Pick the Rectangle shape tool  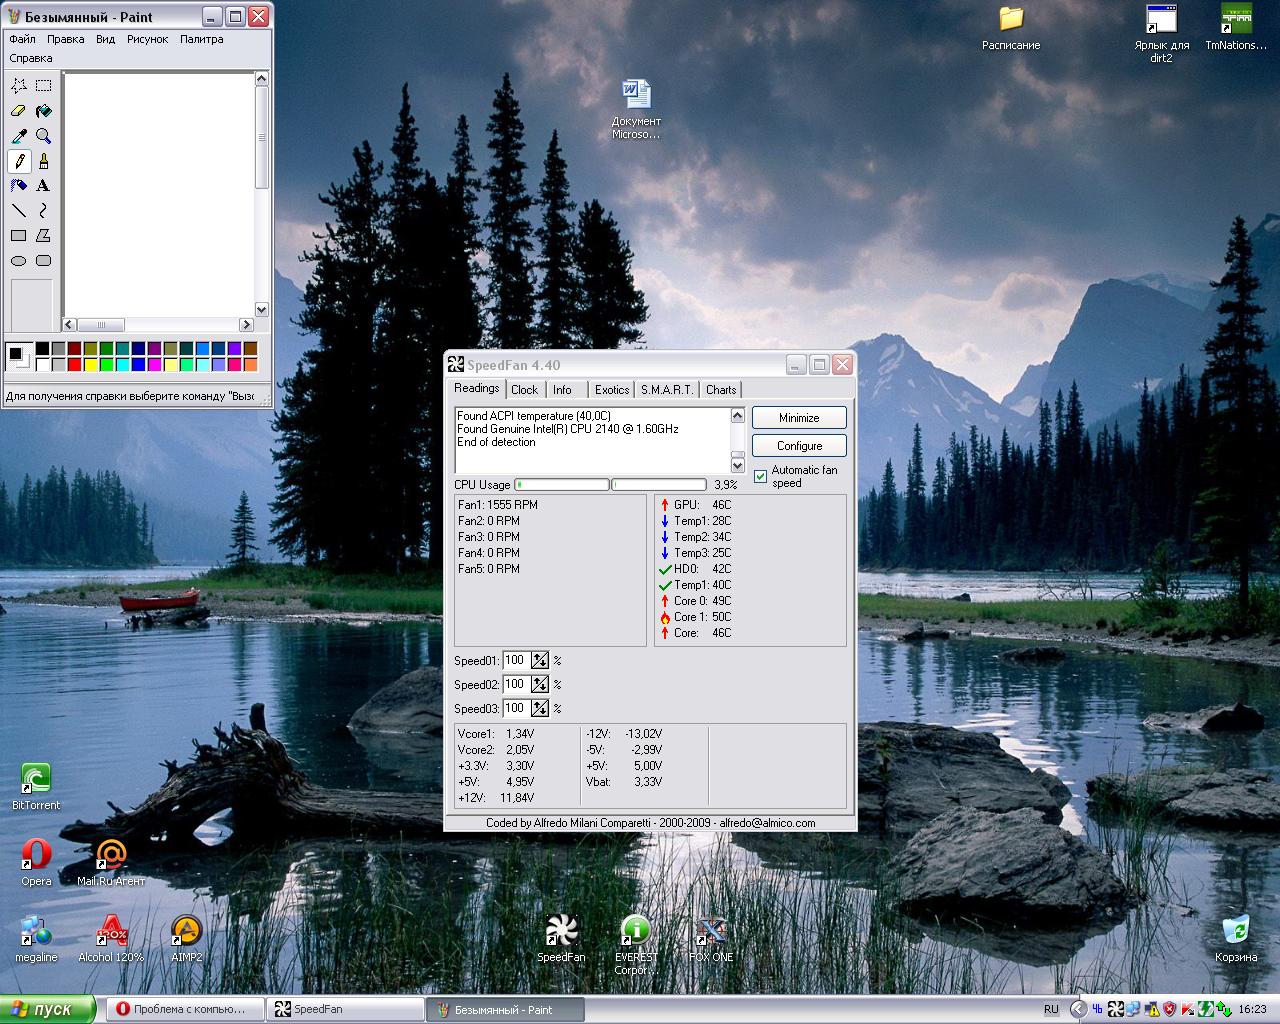click(x=18, y=236)
